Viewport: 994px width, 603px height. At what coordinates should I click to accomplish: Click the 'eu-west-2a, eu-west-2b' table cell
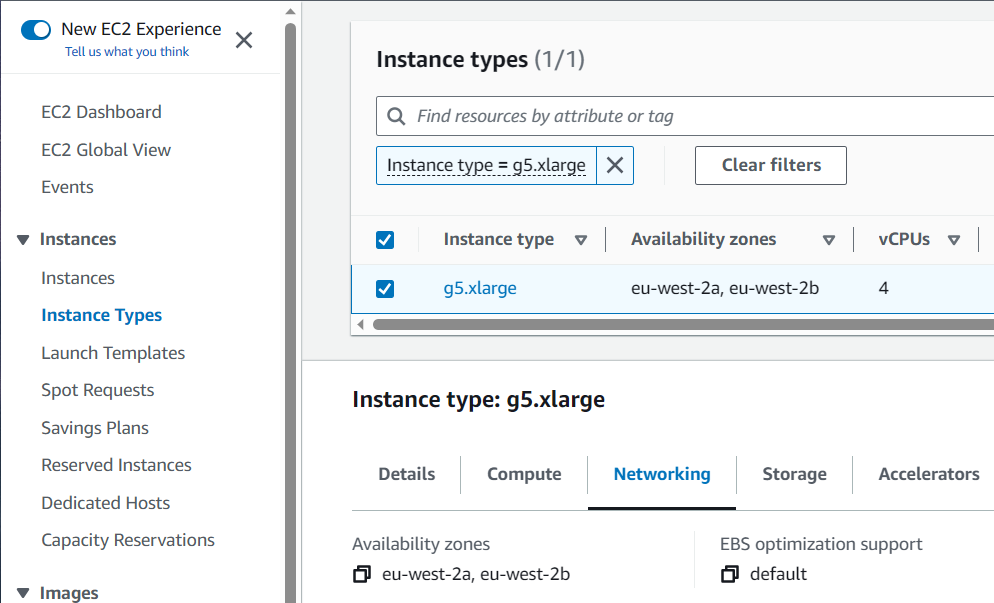coord(725,289)
